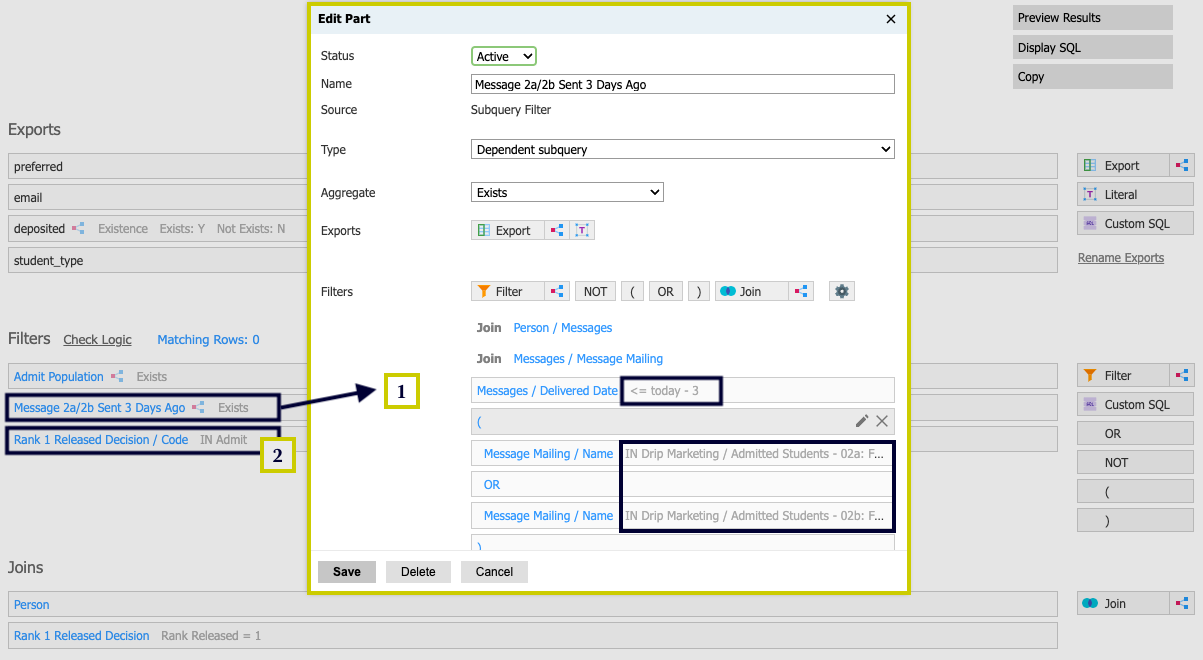Image resolution: width=1203 pixels, height=660 pixels.
Task: Click subquery icon next to dialog Export button
Action: click(x=557, y=230)
